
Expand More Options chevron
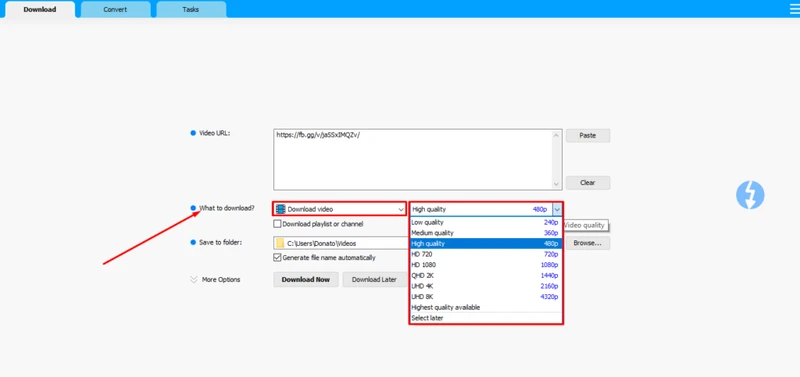(x=193, y=280)
